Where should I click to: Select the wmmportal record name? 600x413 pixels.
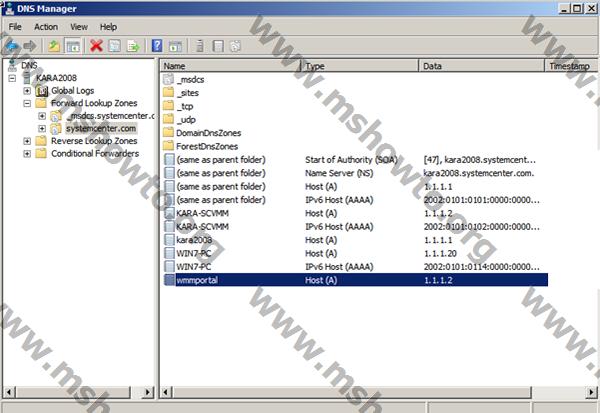click(x=197, y=280)
